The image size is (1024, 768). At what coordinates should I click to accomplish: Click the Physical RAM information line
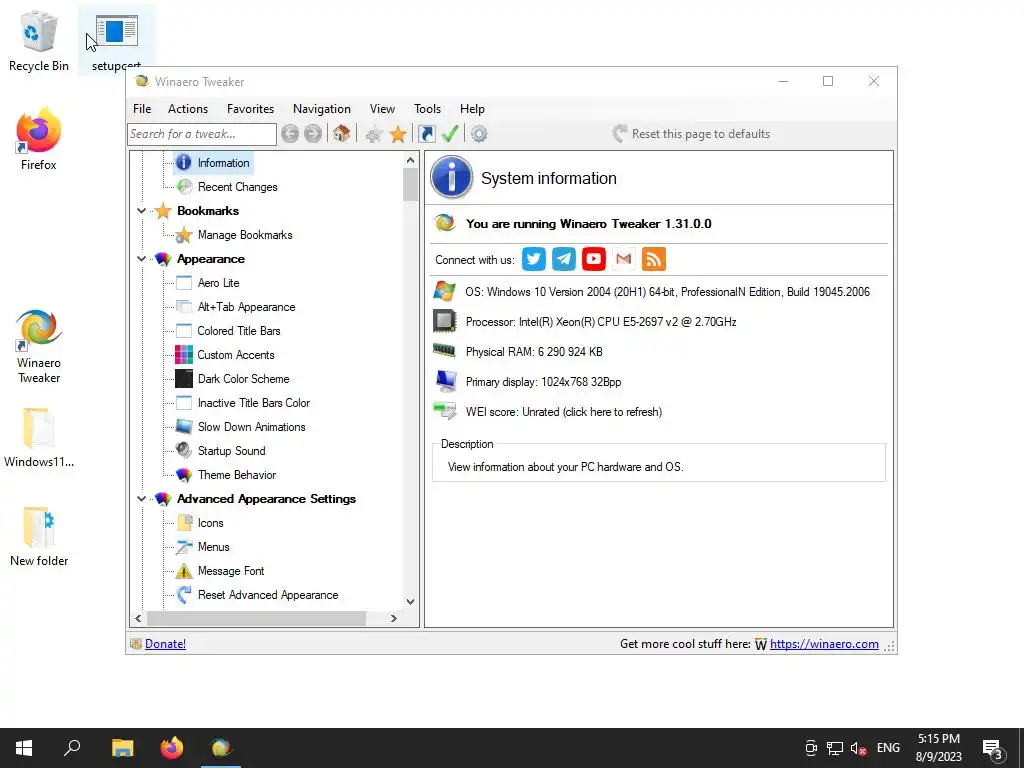coord(534,352)
